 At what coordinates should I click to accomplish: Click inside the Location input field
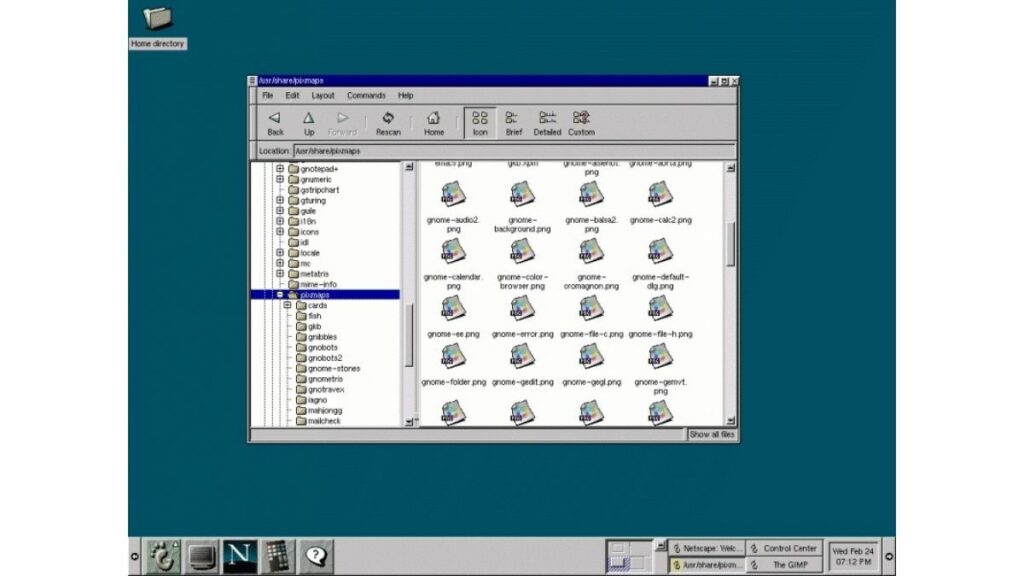(x=400, y=151)
